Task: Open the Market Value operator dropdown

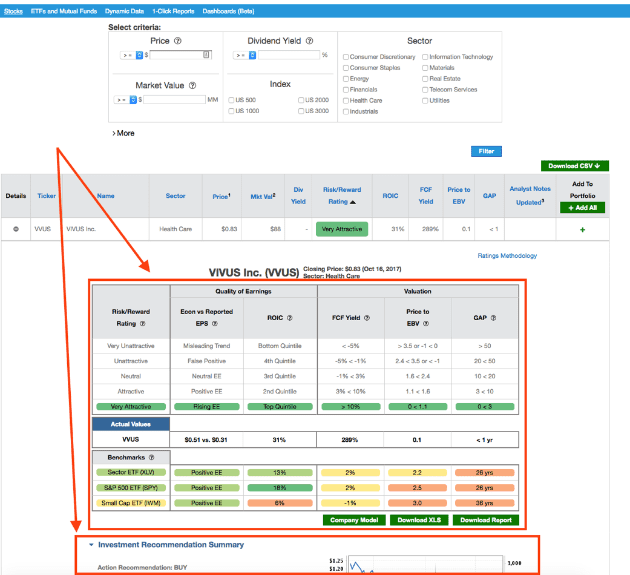Action: pos(126,100)
